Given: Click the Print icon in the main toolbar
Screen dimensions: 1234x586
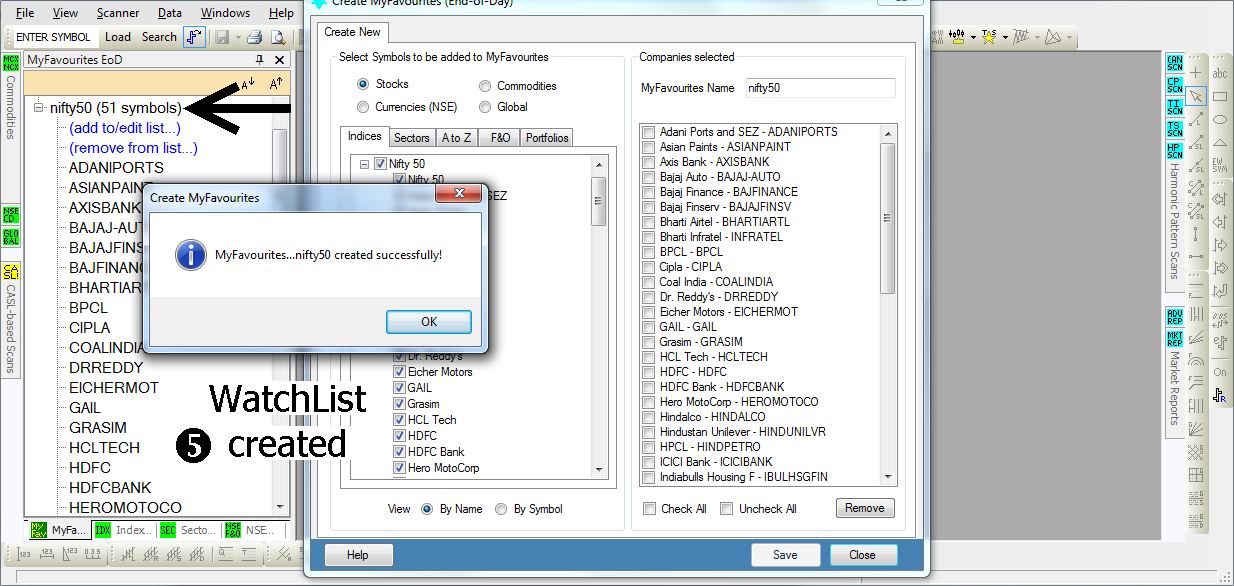Looking at the screenshot, I should (254, 38).
